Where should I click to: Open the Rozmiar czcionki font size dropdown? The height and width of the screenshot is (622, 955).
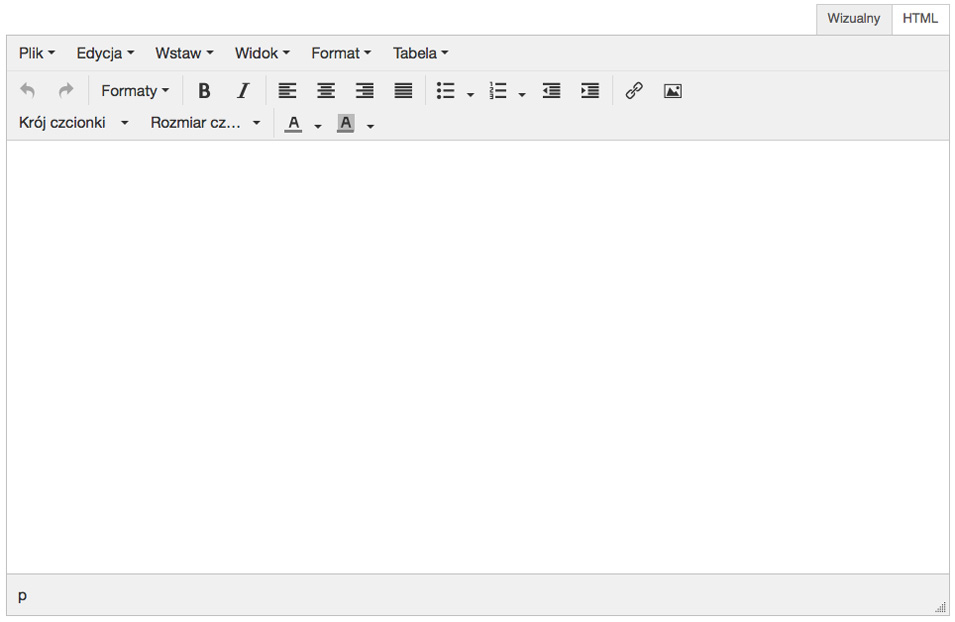pyautogui.click(x=205, y=122)
